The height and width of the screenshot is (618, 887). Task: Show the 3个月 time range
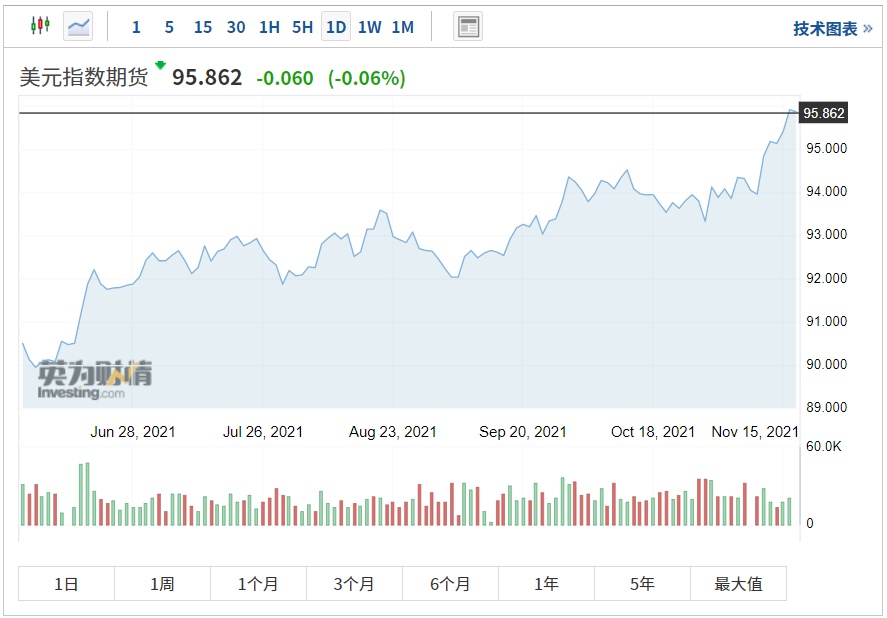354,584
